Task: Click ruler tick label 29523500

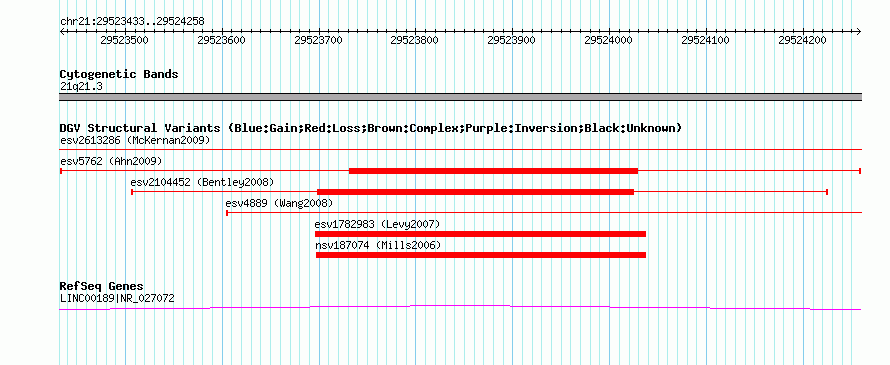Action: pos(125,40)
